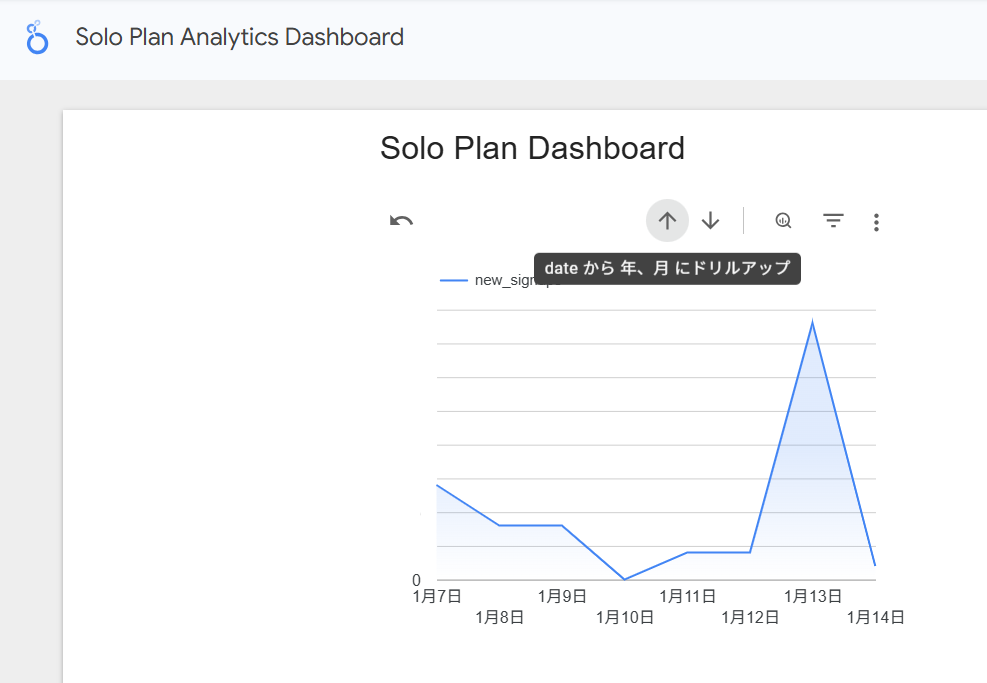This screenshot has width=987, height=683.
Task: Open the explore magnifier icon
Action: pos(784,221)
